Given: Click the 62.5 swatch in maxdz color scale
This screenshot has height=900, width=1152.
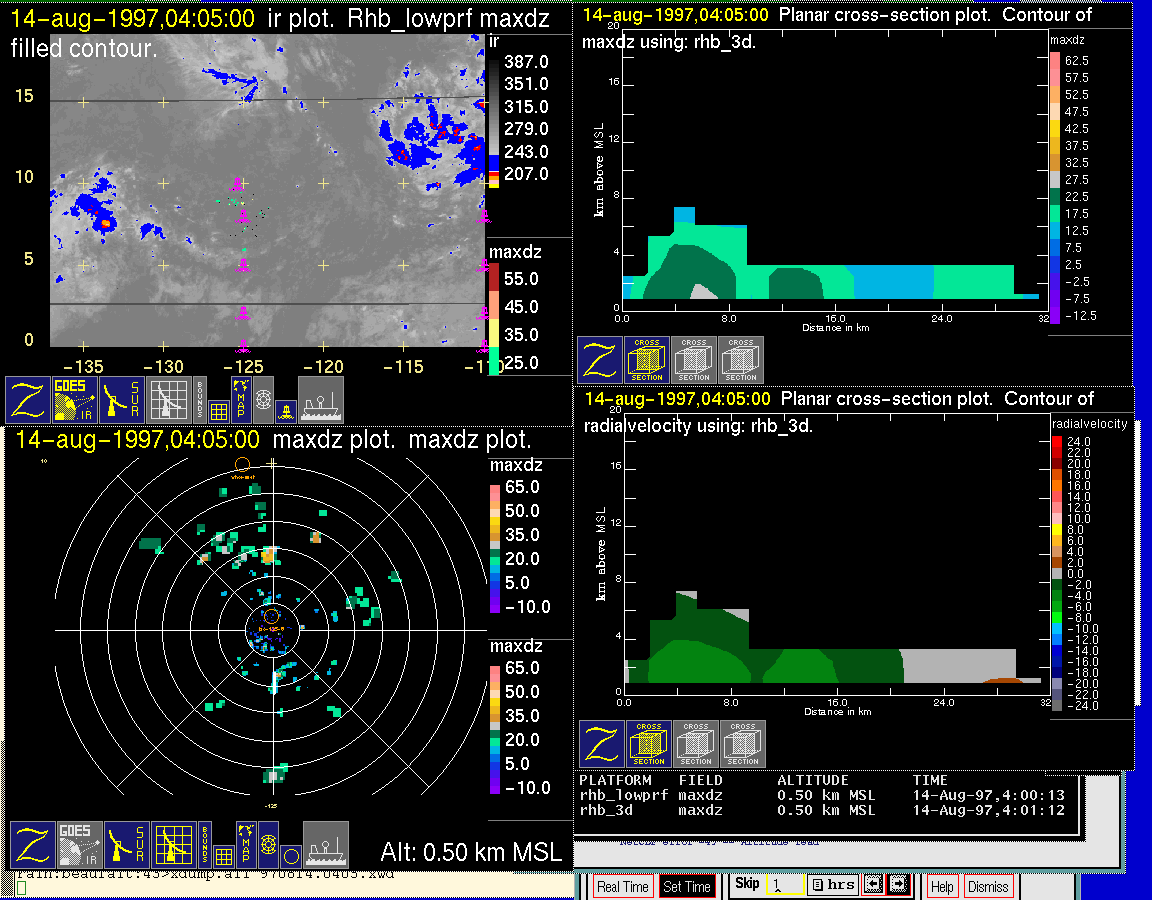Looking at the screenshot, I should [x=1054, y=60].
